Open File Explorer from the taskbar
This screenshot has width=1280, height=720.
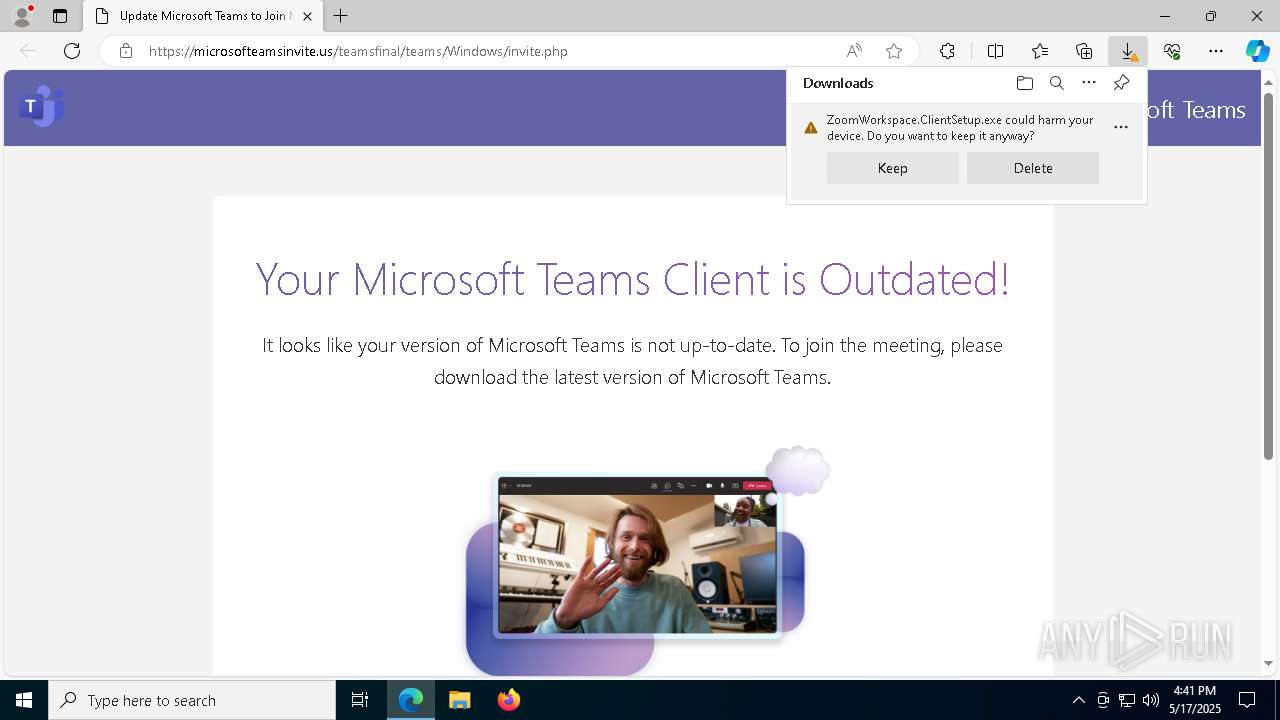click(x=460, y=700)
